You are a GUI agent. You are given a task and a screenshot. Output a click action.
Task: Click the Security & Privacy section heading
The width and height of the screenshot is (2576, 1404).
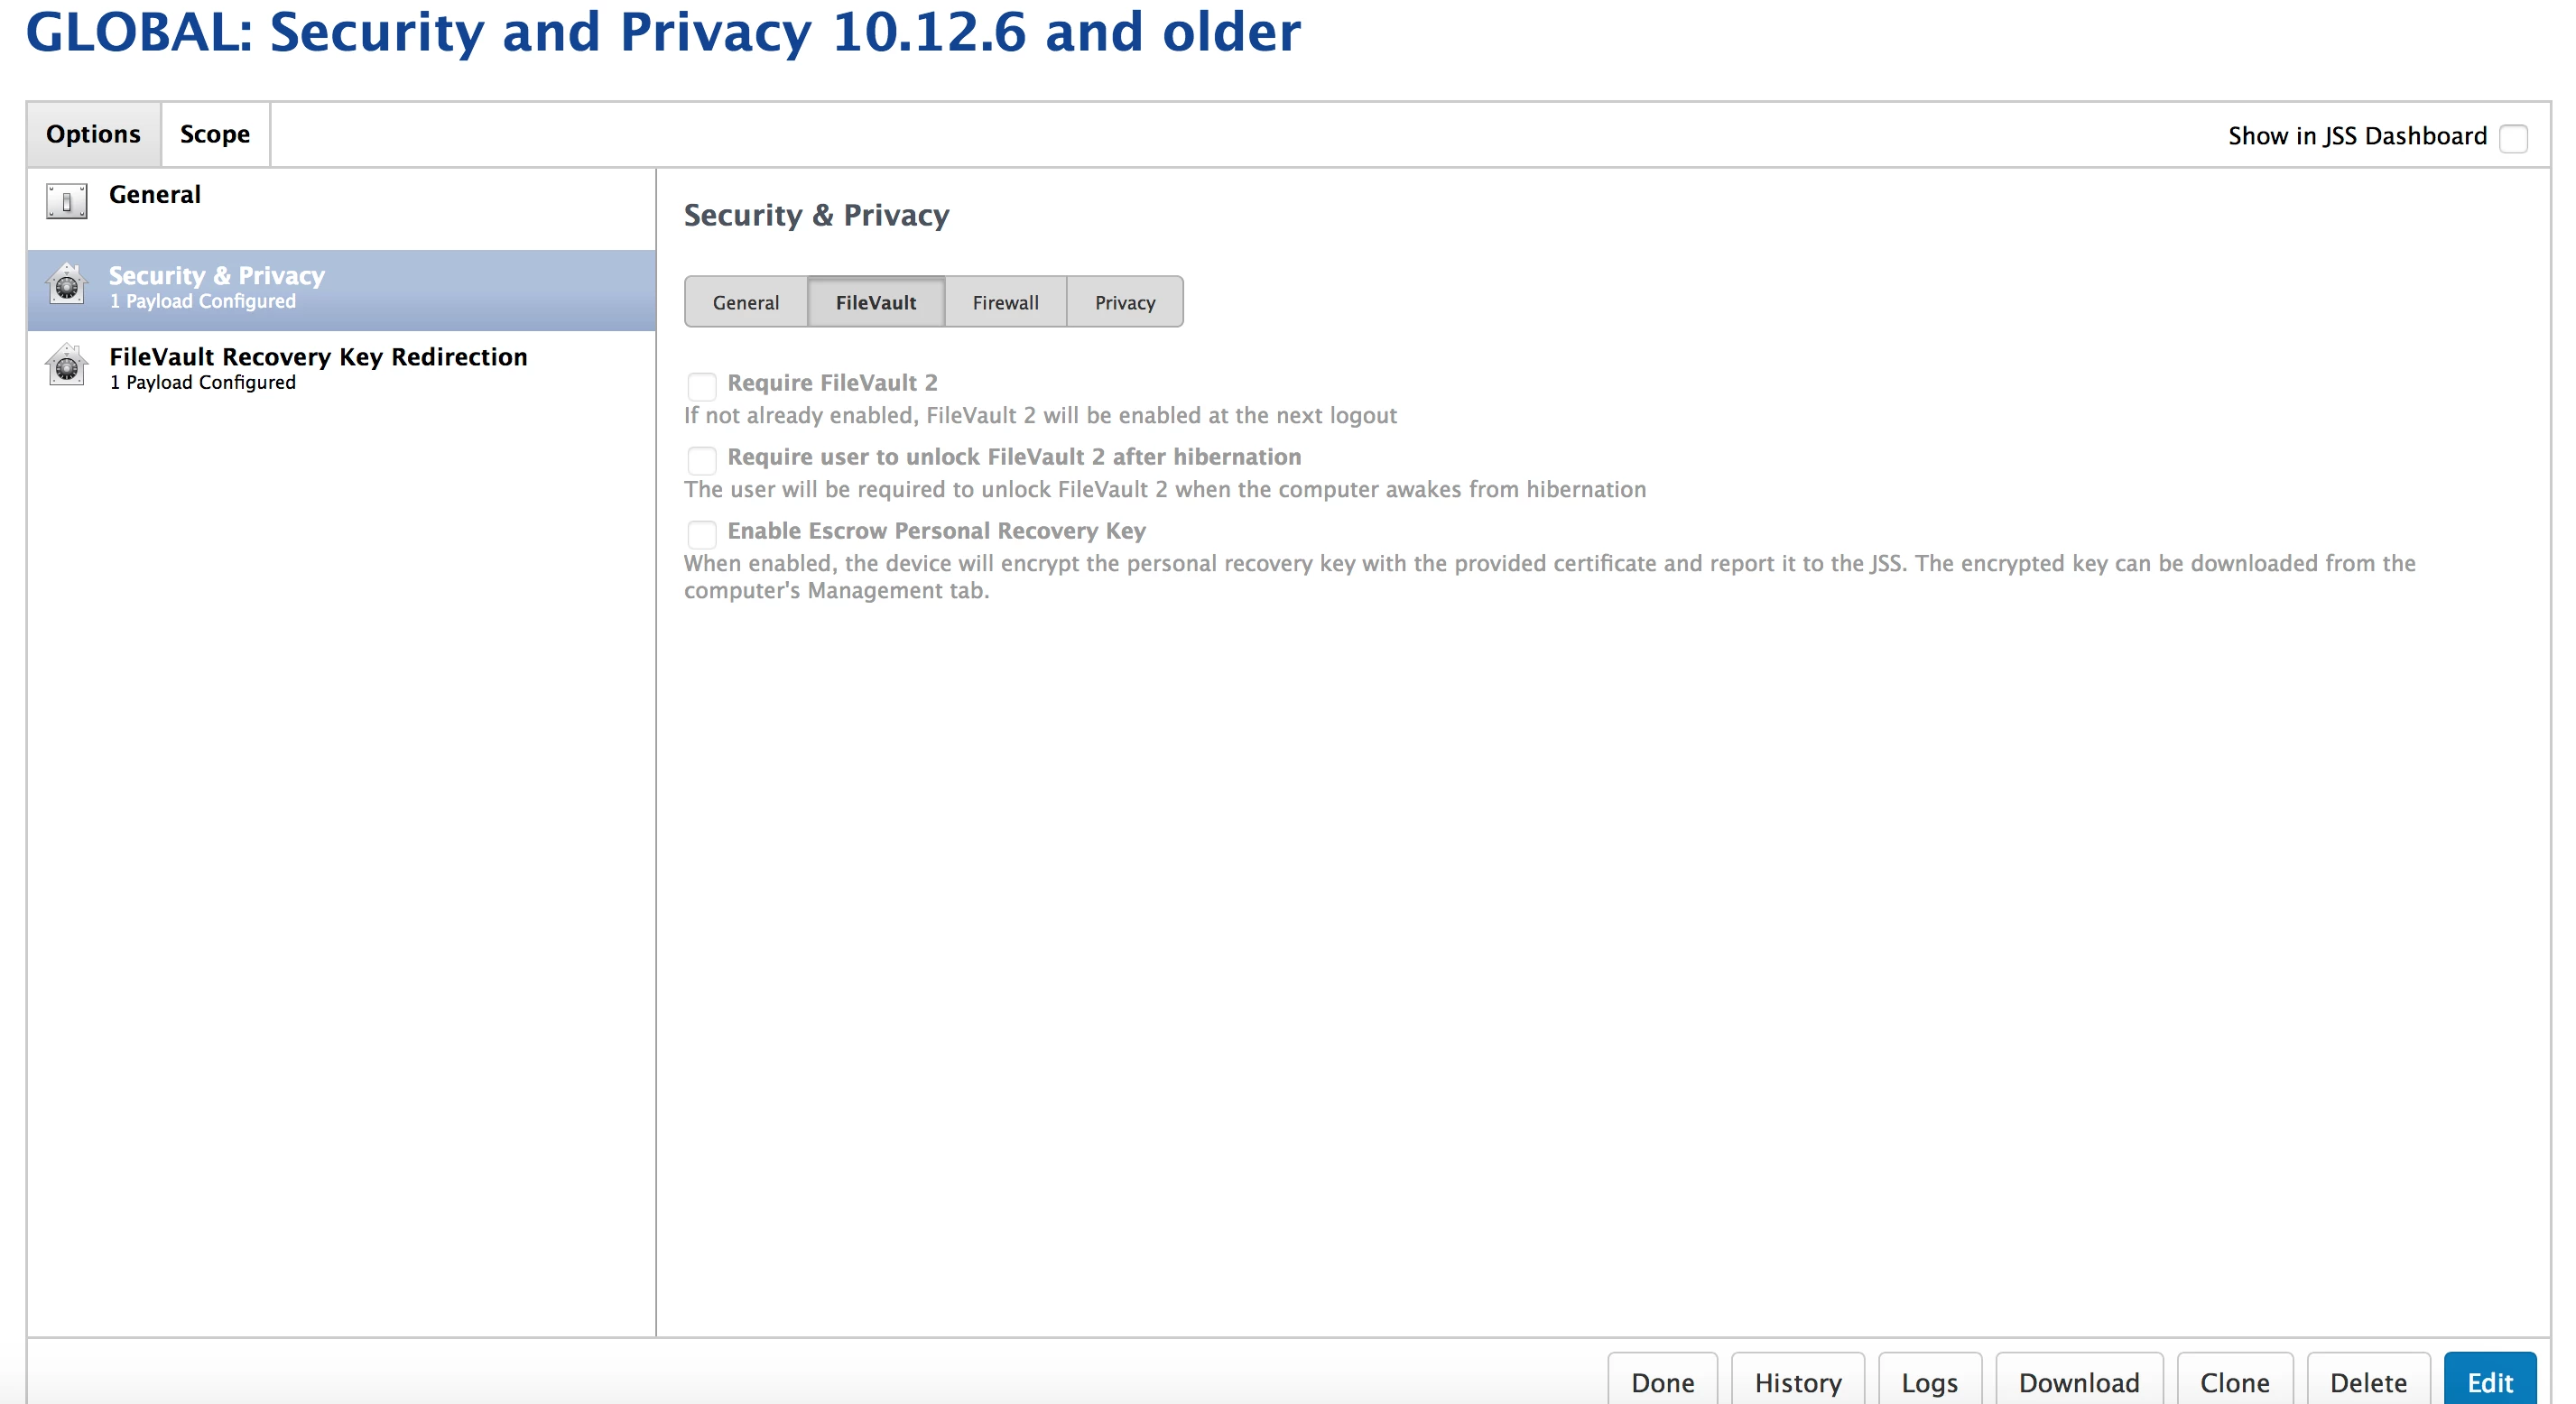[816, 215]
